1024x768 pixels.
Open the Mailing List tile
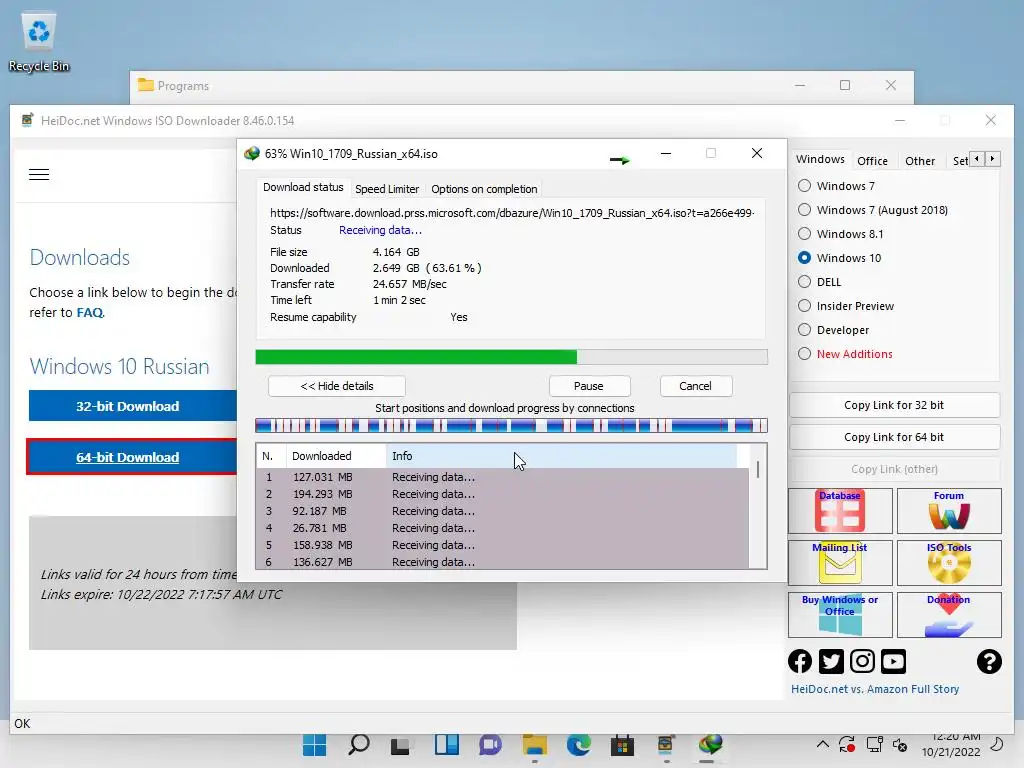[840, 562]
